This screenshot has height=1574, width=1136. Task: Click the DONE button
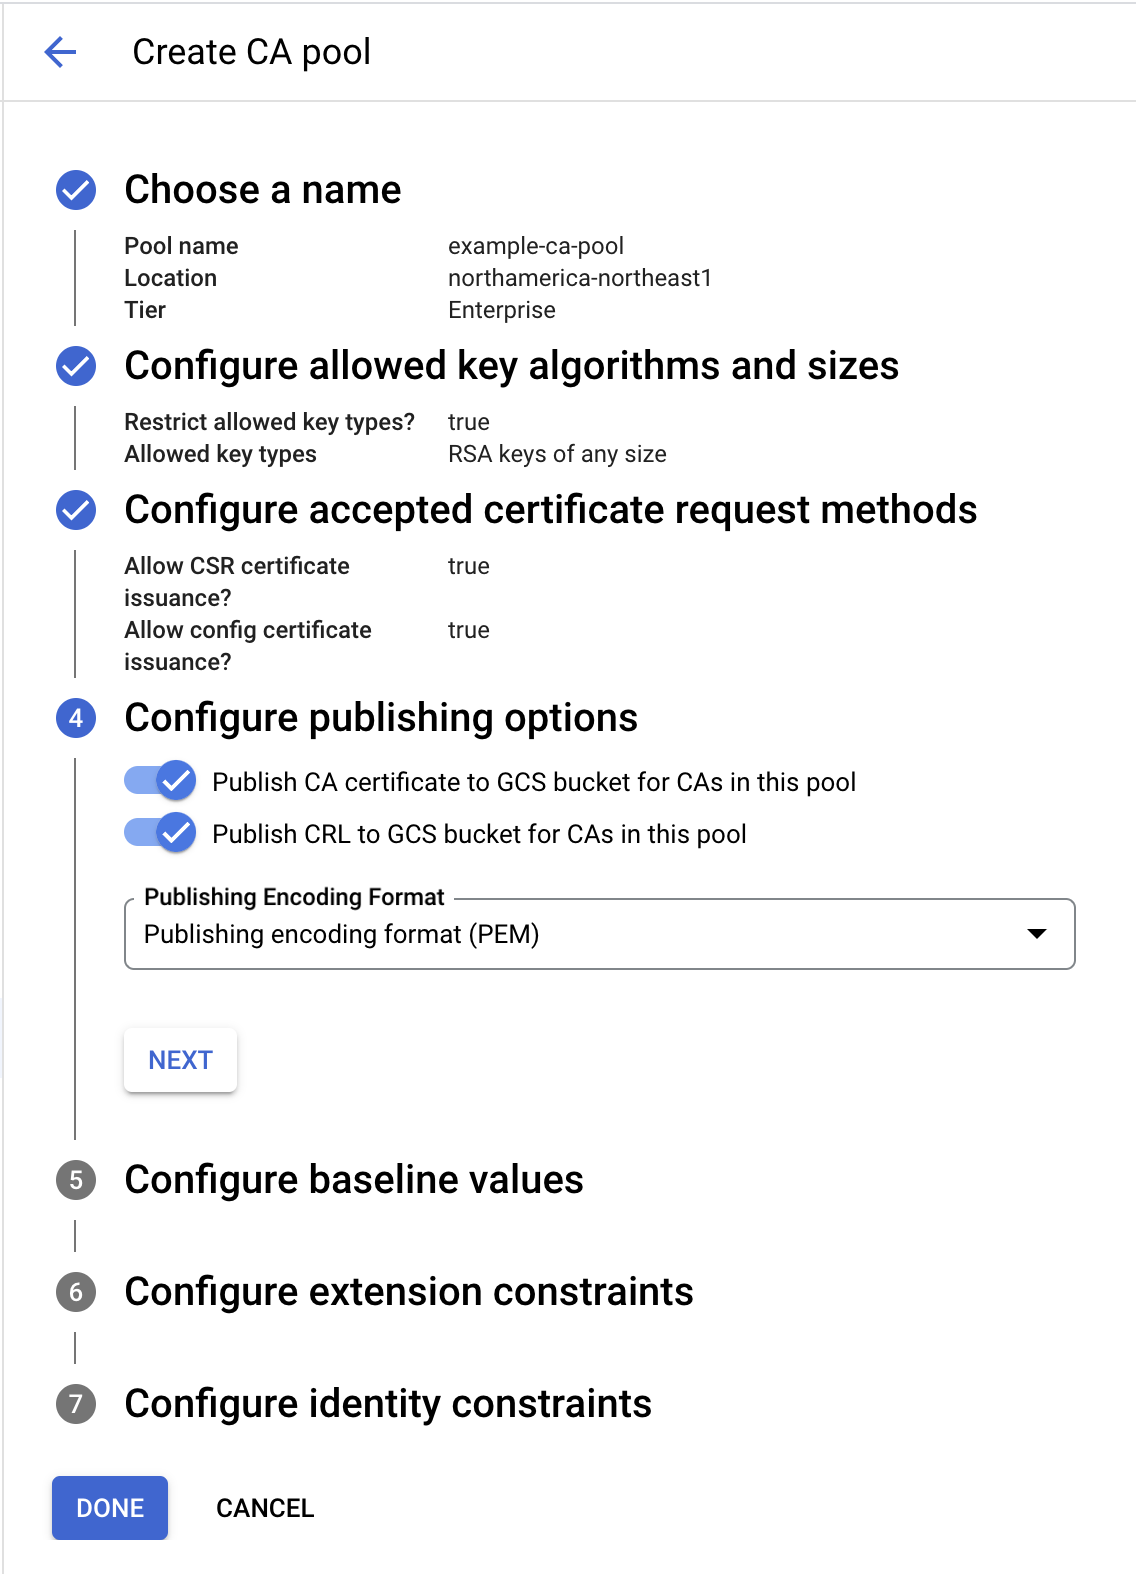point(110,1508)
